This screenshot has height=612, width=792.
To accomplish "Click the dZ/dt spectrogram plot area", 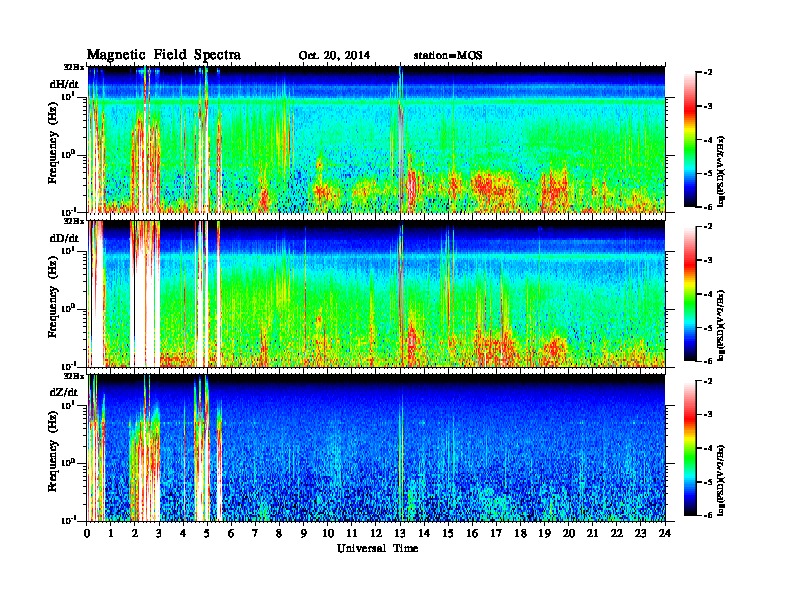I will pyautogui.click(x=376, y=448).
